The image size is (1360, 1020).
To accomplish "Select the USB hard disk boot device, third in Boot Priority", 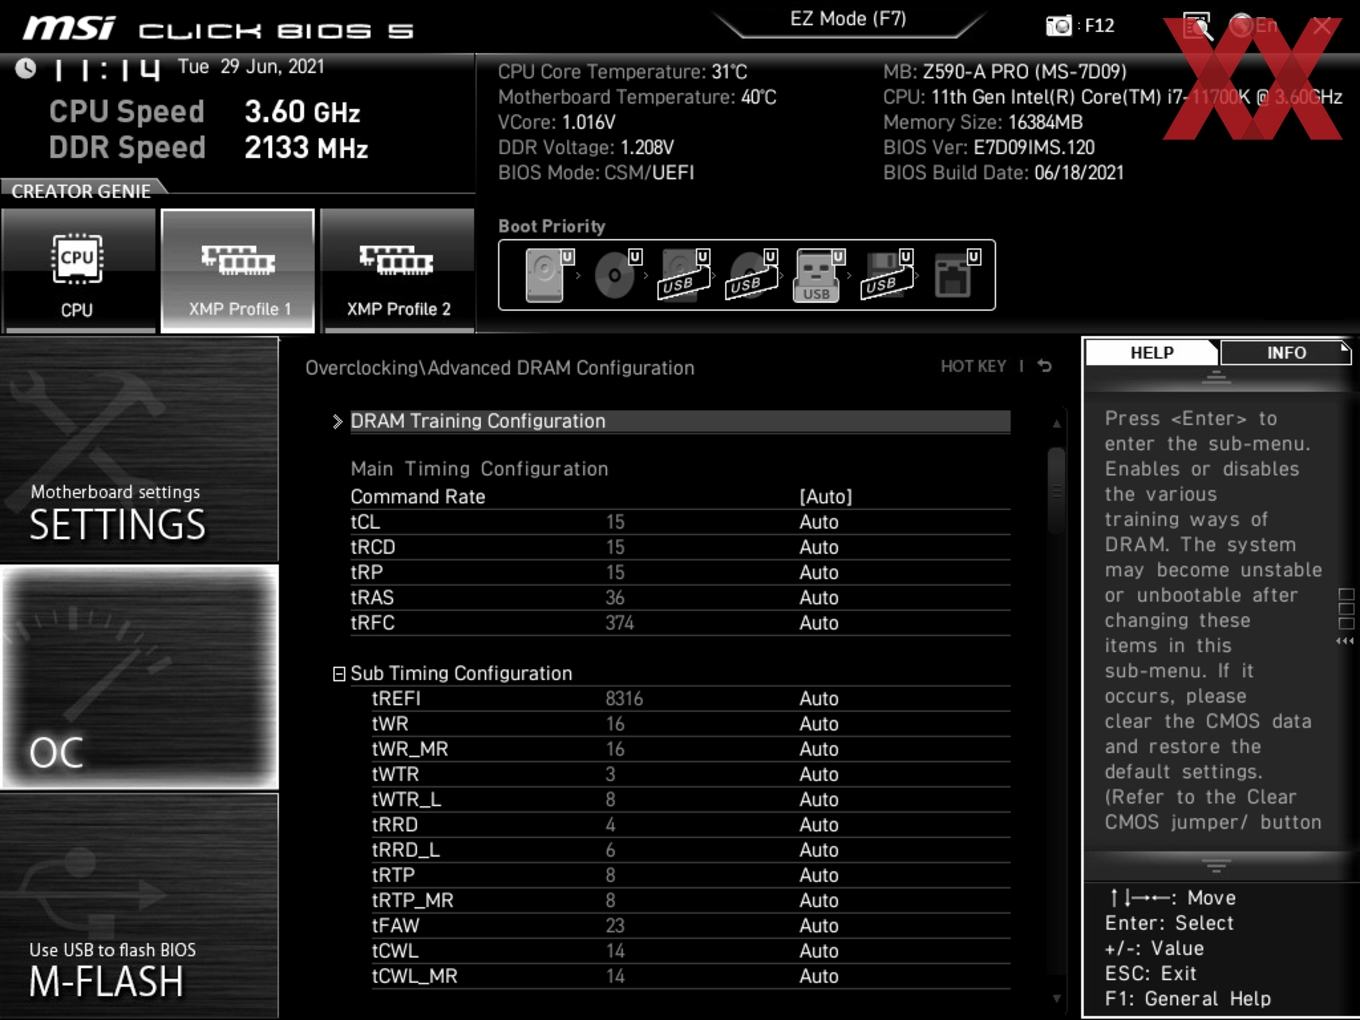I will pyautogui.click(x=682, y=275).
